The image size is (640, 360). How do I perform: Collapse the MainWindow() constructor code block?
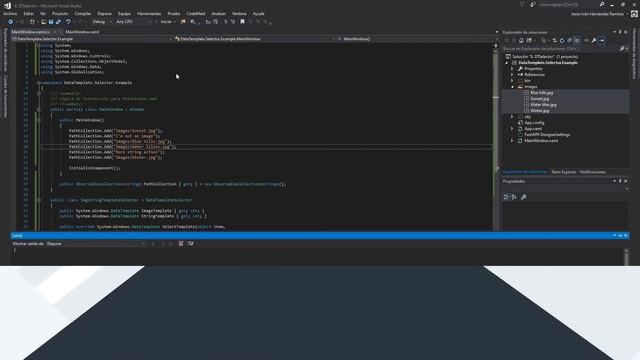[39, 120]
